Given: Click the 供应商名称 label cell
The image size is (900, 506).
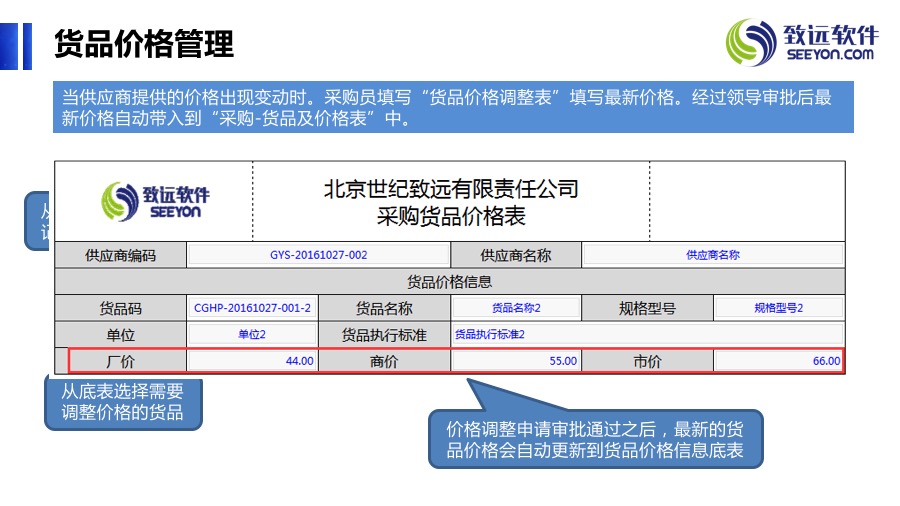Looking at the screenshot, I should [x=515, y=255].
